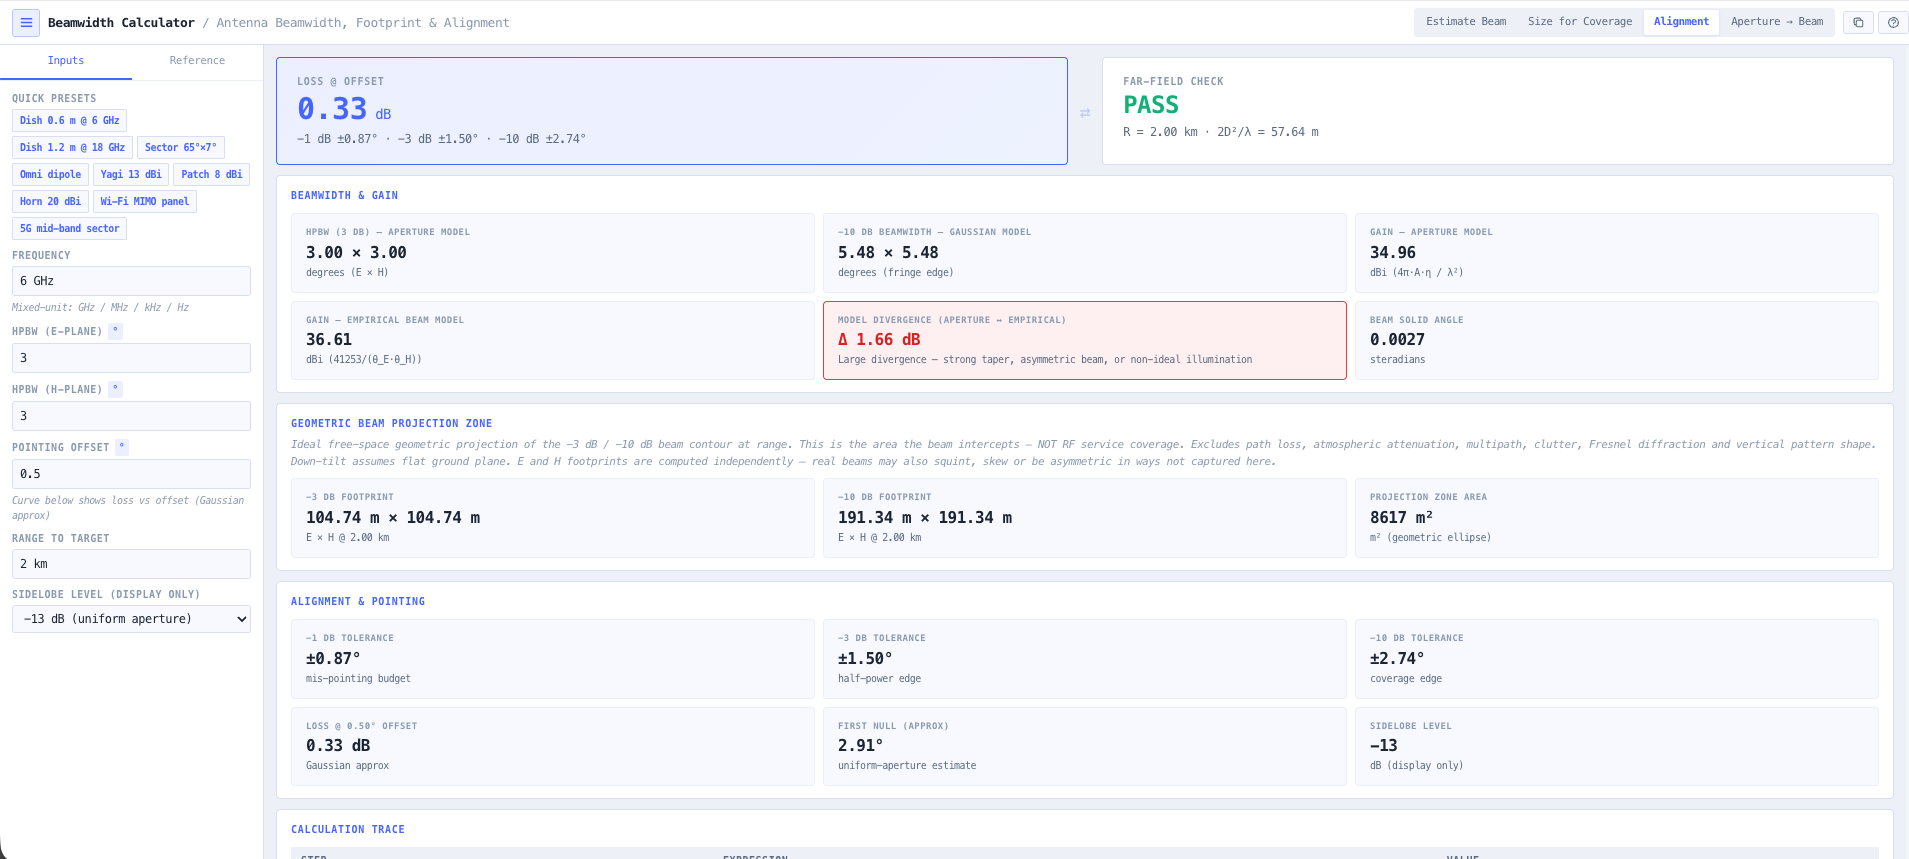
Task: Click the swap arrows icon between result cards
Action: (x=1085, y=113)
